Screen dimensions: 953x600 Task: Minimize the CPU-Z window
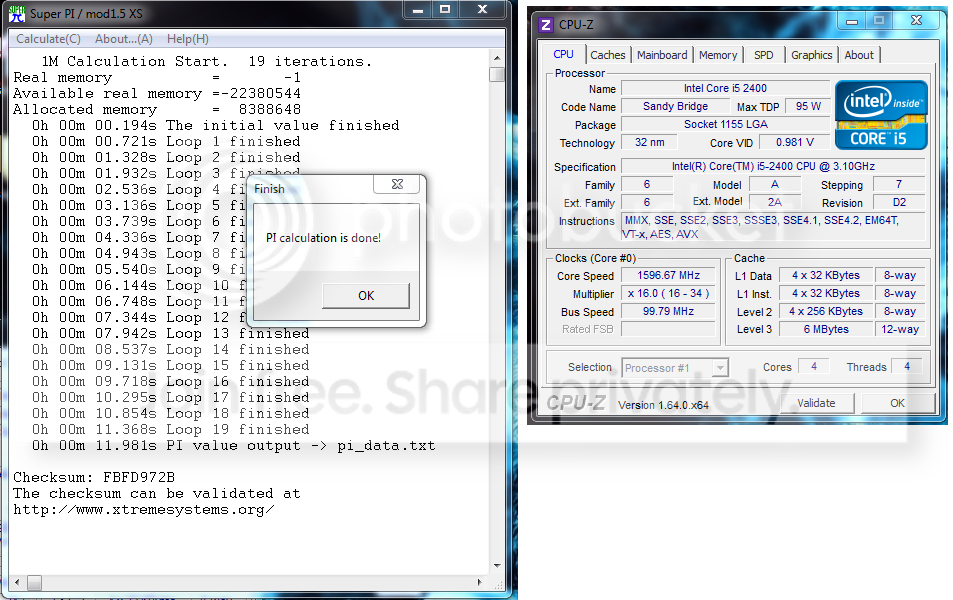852,21
